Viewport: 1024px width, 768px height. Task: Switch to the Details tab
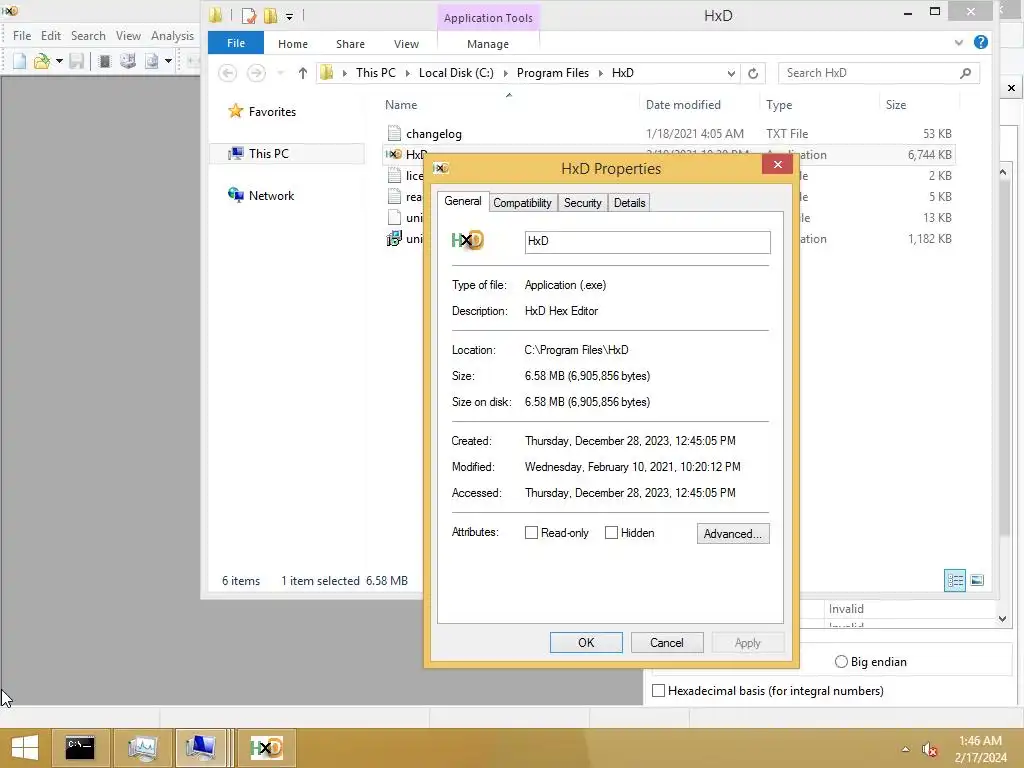coord(630,202)
